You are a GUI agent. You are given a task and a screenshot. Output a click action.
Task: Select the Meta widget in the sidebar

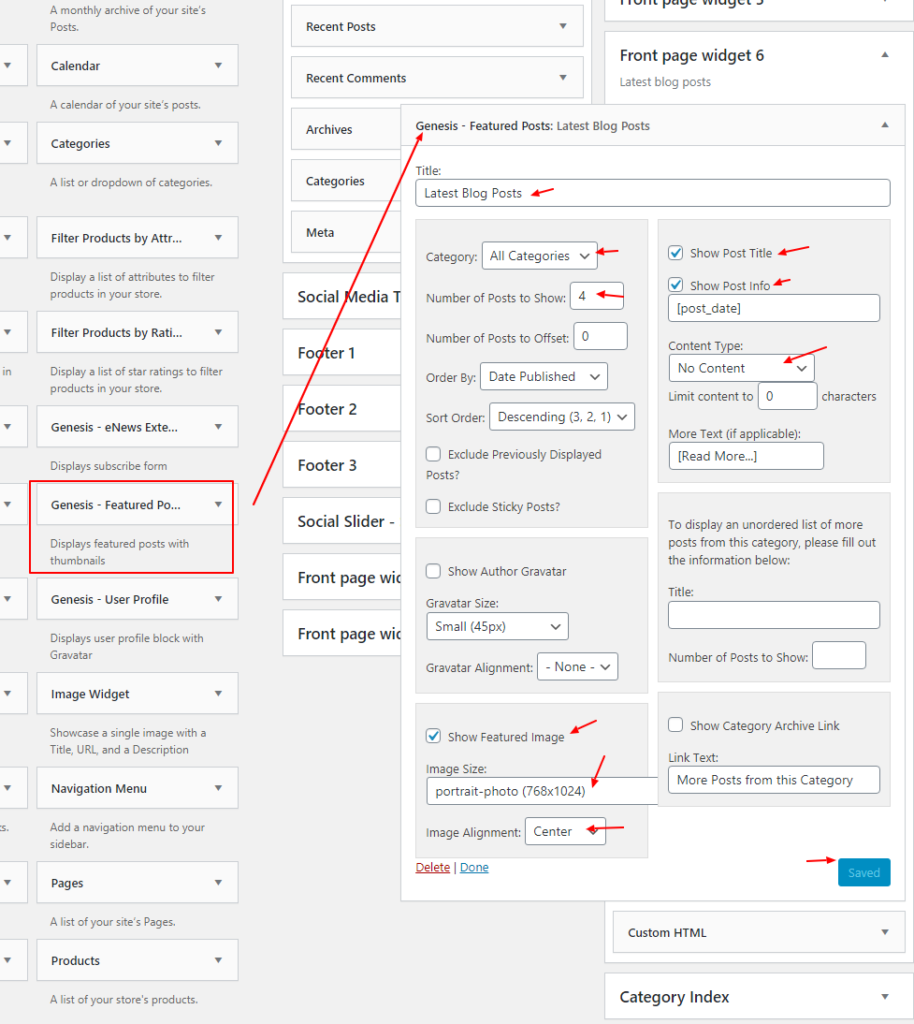point(346,232)
